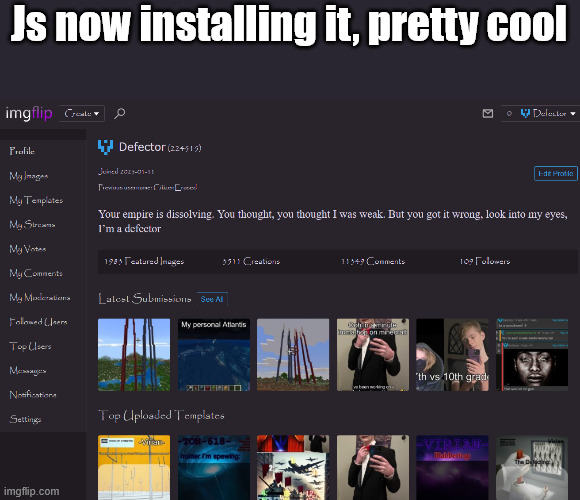
Task: Click the Joined date text
Action: [126, 172]
